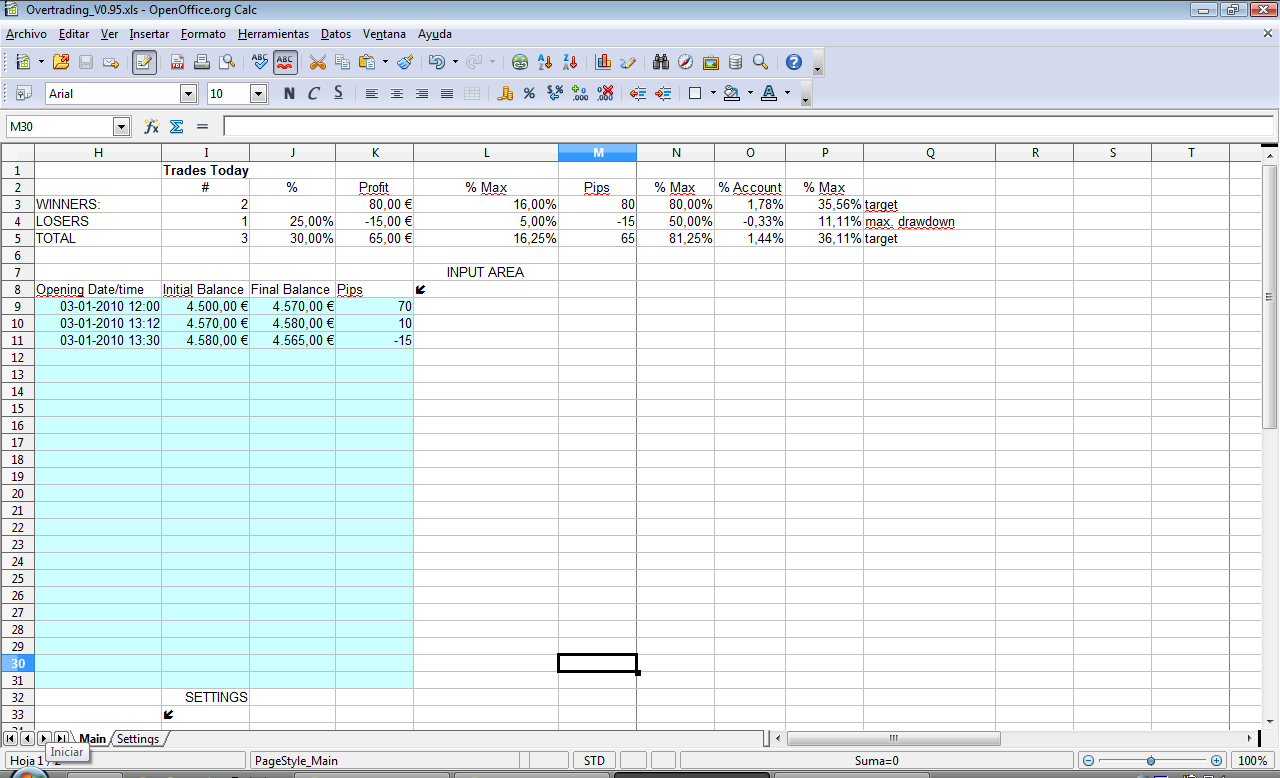Switch to the Settings sheet tab
This screenshot has height=778, width=1280.
click(138, 739)
